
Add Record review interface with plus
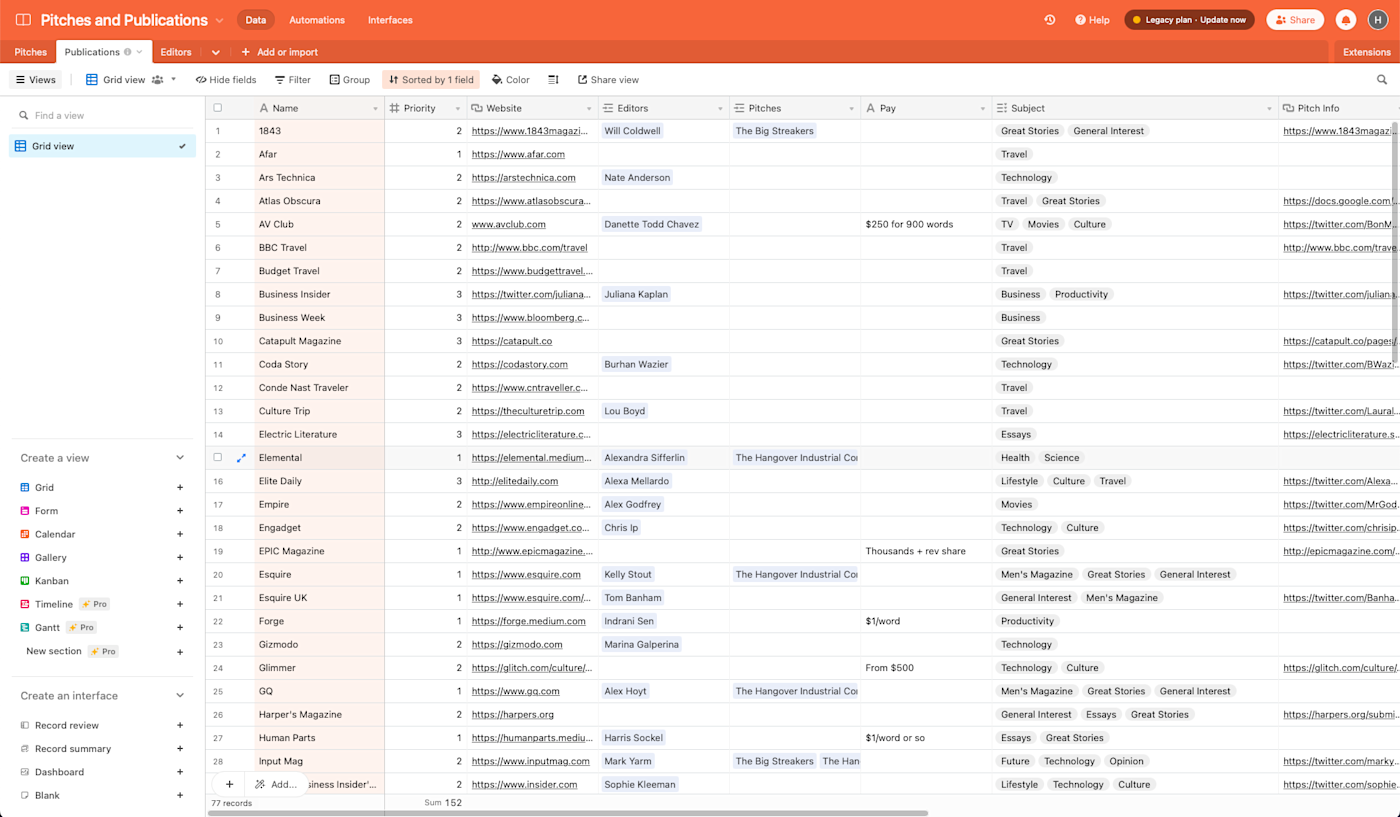point(180,725)
